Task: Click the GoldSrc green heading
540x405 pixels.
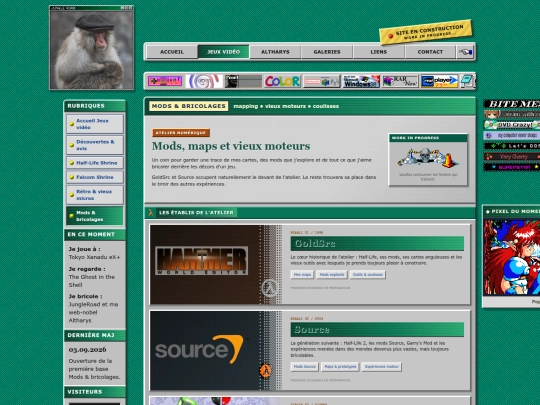Action: click(x=377, y=243)
